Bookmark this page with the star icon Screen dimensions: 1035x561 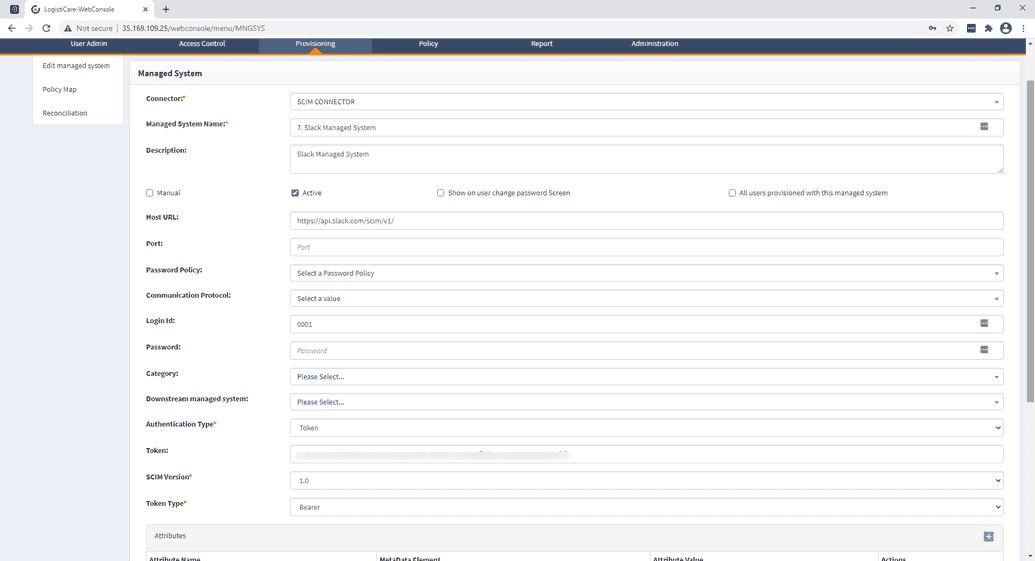[950, 28]
